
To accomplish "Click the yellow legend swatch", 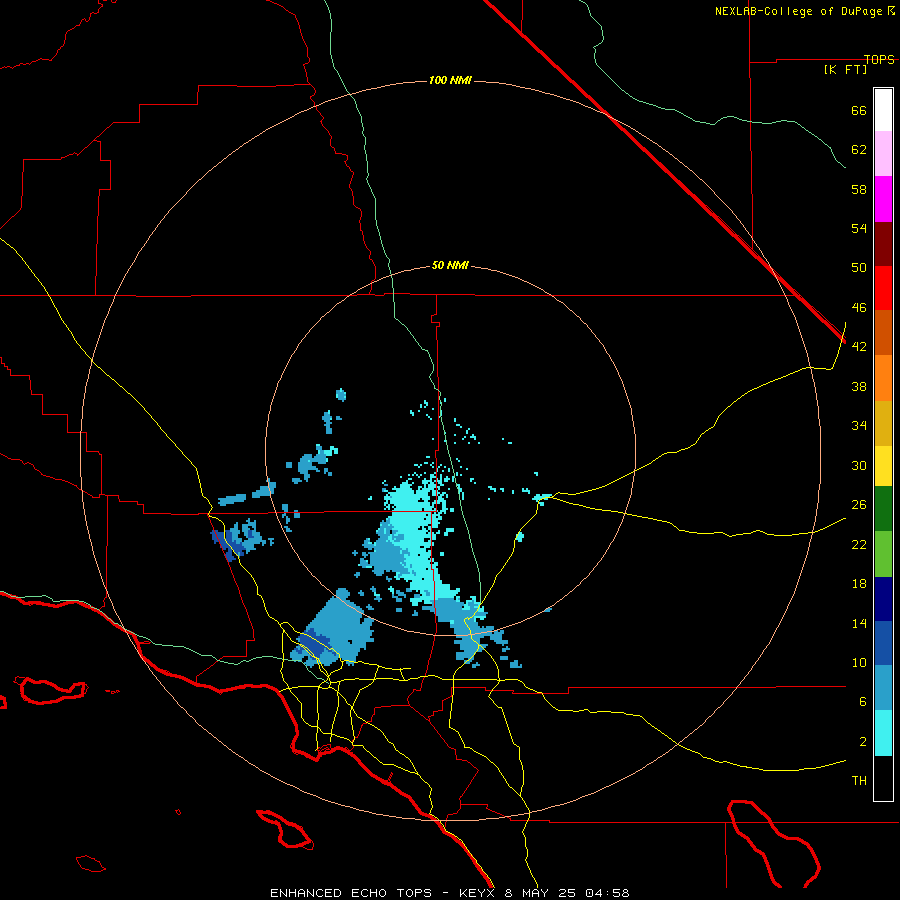I will 883,465.
